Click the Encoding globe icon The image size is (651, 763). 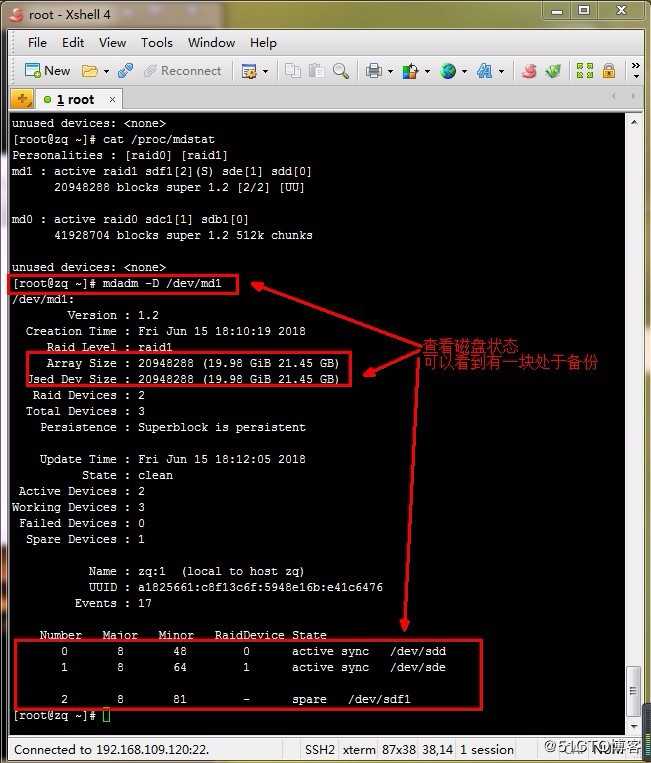tap(448, 71)
